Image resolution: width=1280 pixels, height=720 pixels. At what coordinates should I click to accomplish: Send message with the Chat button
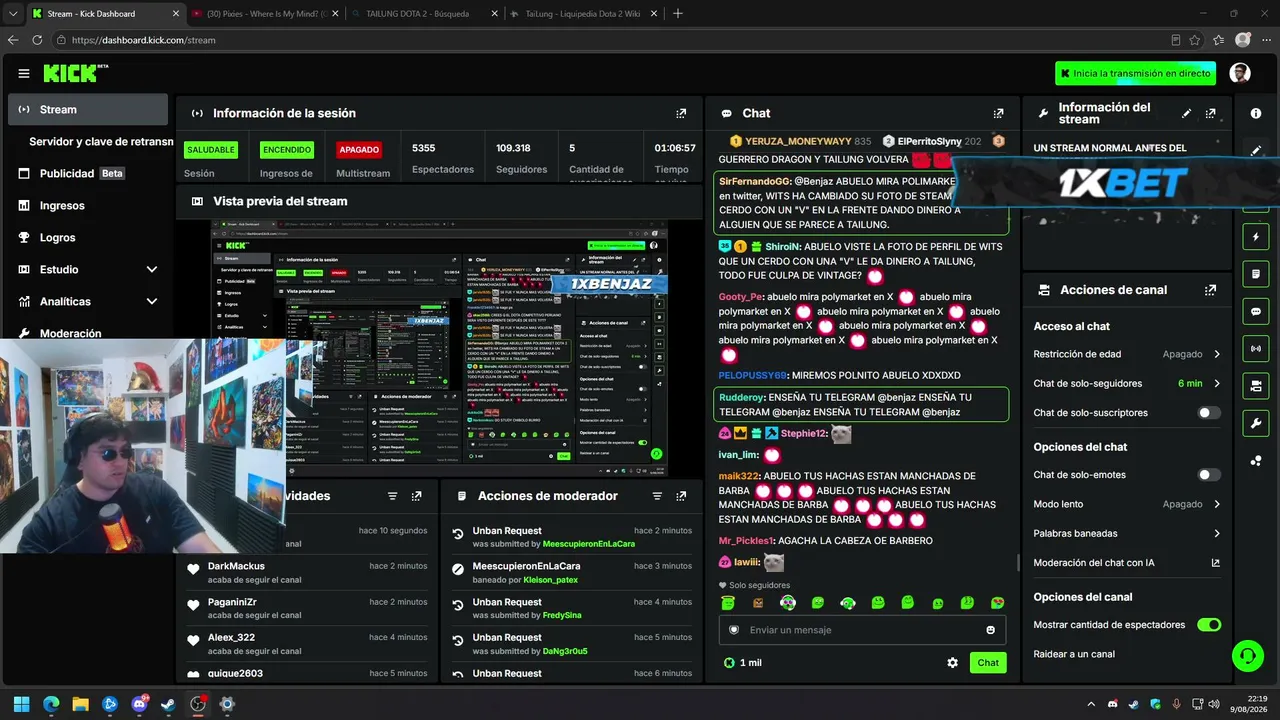[988, 663]
